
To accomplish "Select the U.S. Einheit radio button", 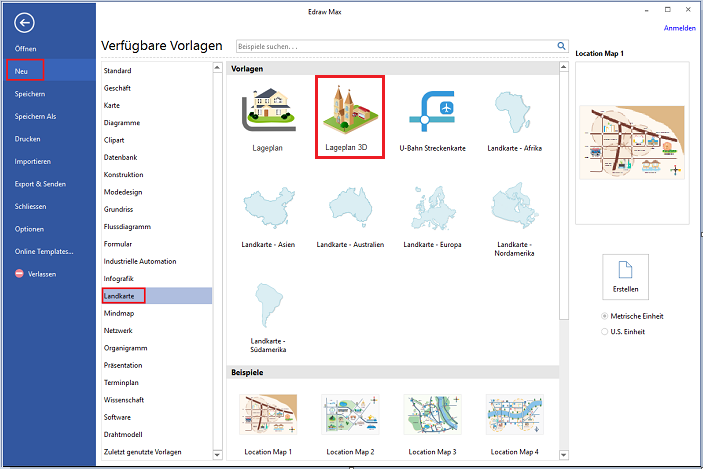I will pos(604,332).
